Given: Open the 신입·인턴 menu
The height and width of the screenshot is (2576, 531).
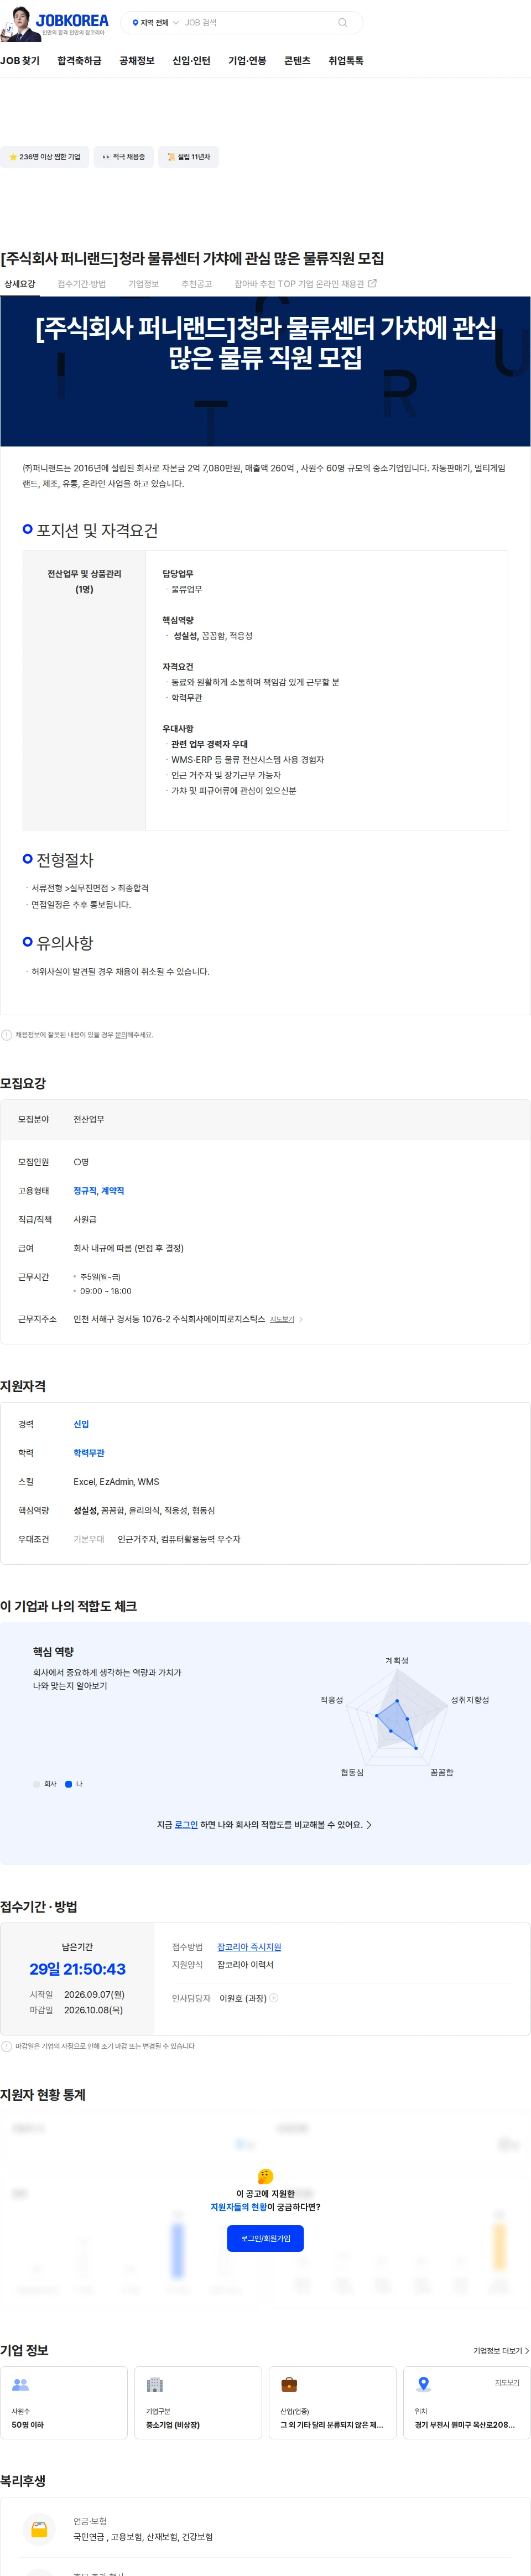Looking at the screenshot, I should coord(191,61).
